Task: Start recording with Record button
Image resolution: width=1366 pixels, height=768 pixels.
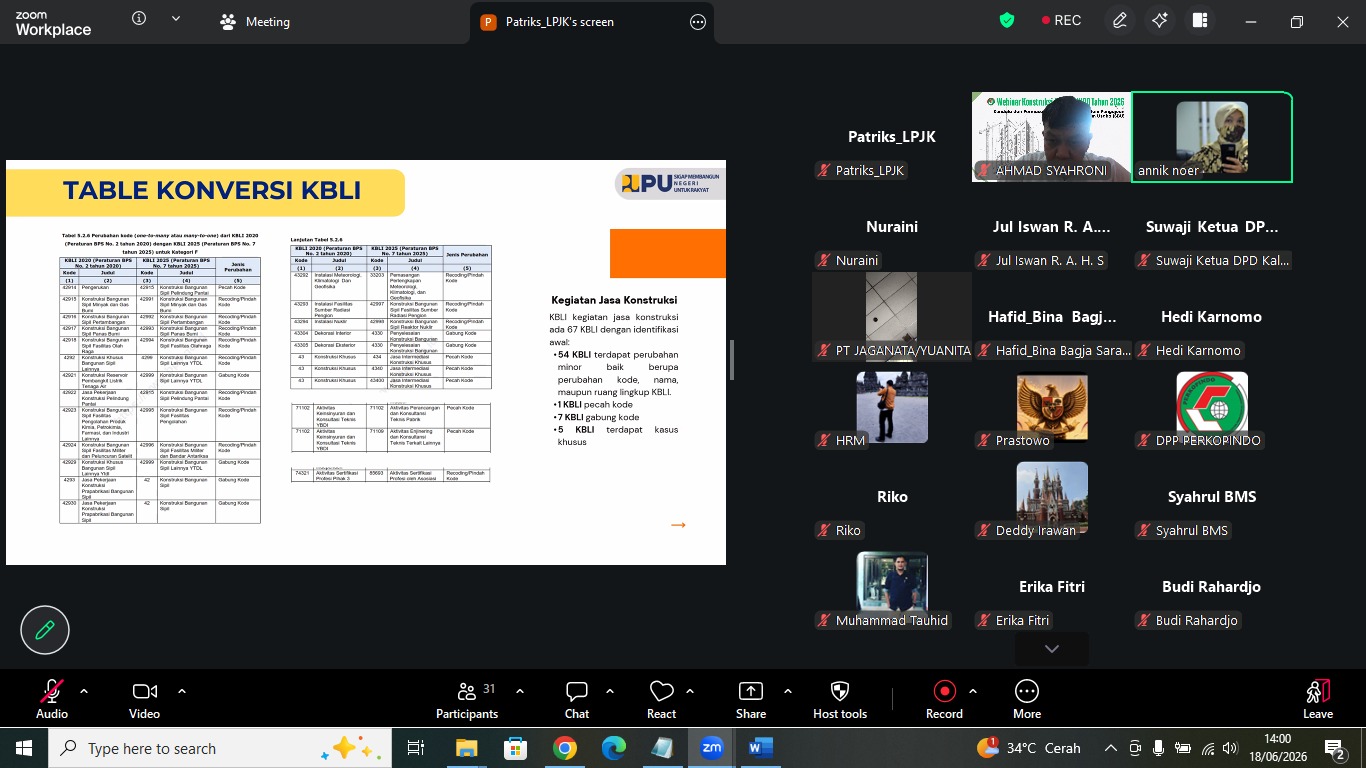Action: click(x=944, y=692)
